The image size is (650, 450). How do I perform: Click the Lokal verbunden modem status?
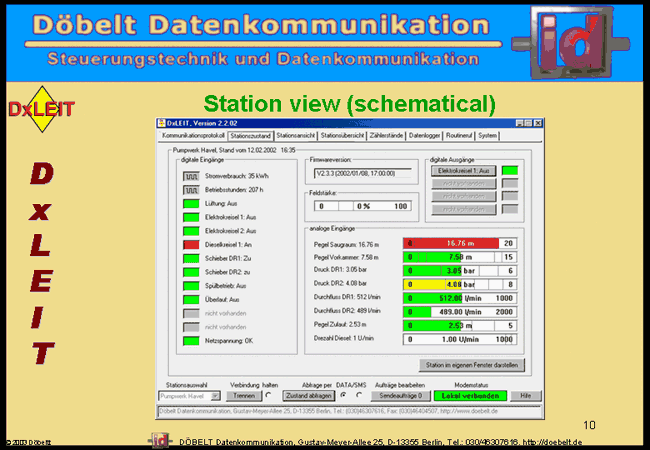tap(471, 396)
